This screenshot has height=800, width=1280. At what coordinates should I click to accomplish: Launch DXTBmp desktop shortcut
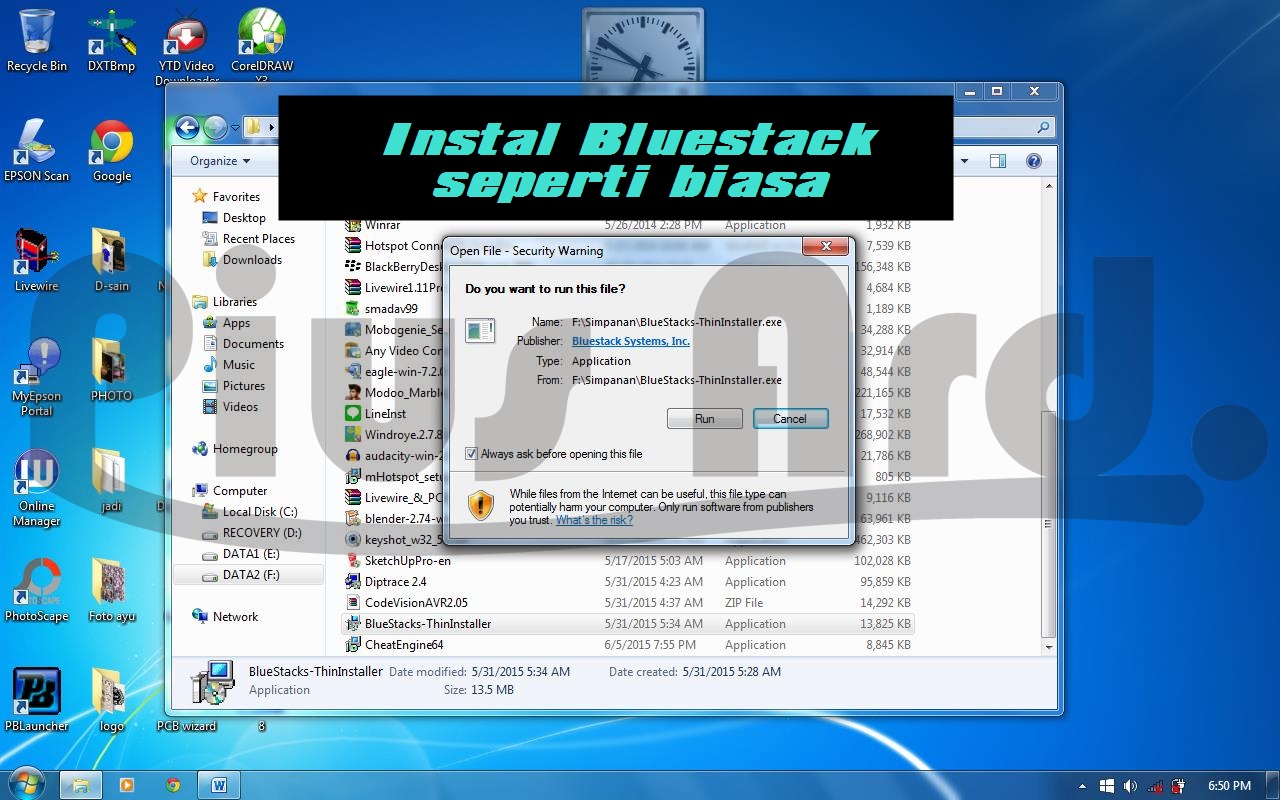coord(111,40)
